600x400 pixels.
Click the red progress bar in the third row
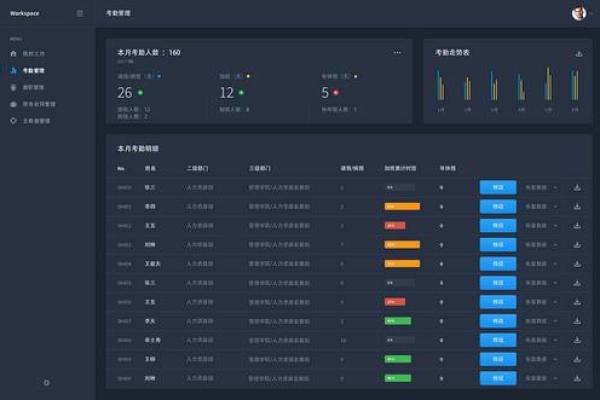tap(395, 226)
